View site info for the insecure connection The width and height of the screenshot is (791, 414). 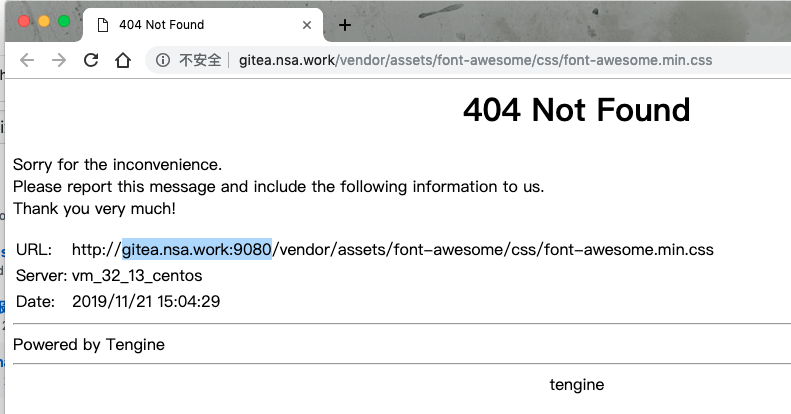tap(162, 60)
